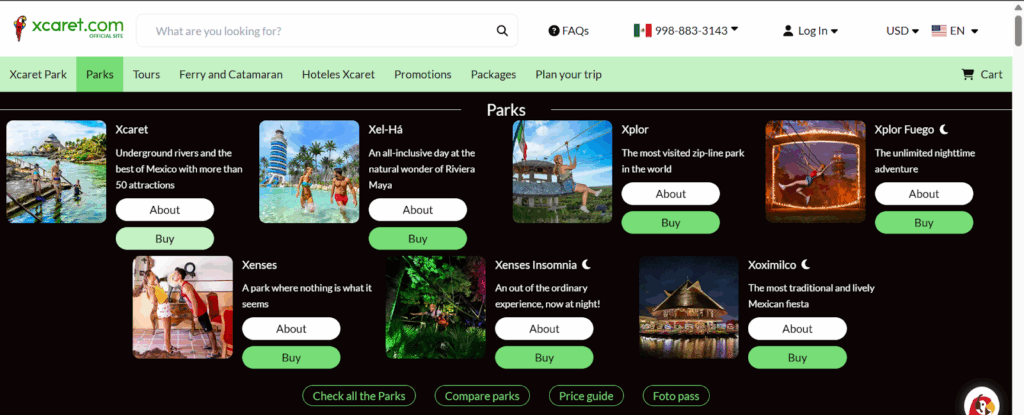Open the Xcaret Park menu item
This screenshot has width=1024, height=415.
pos(38,75)
